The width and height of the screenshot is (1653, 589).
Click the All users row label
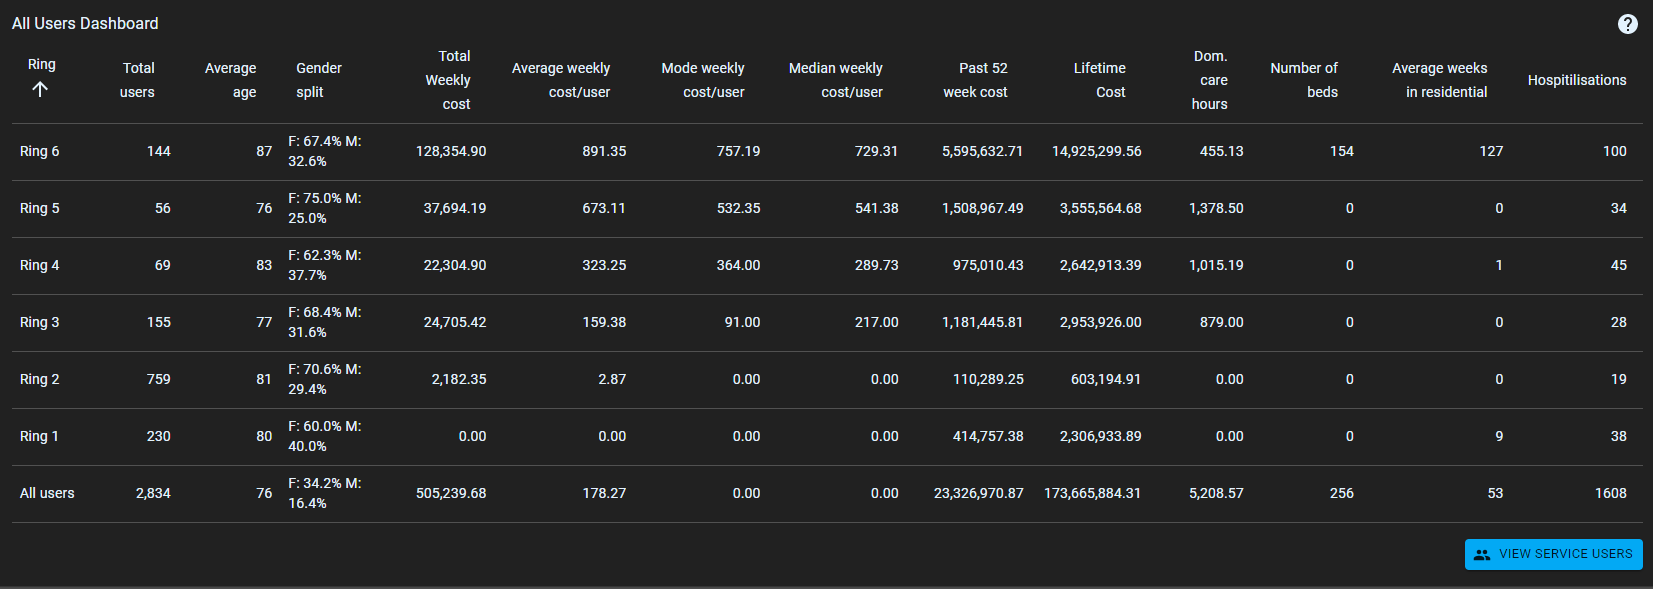pos(47,493)
